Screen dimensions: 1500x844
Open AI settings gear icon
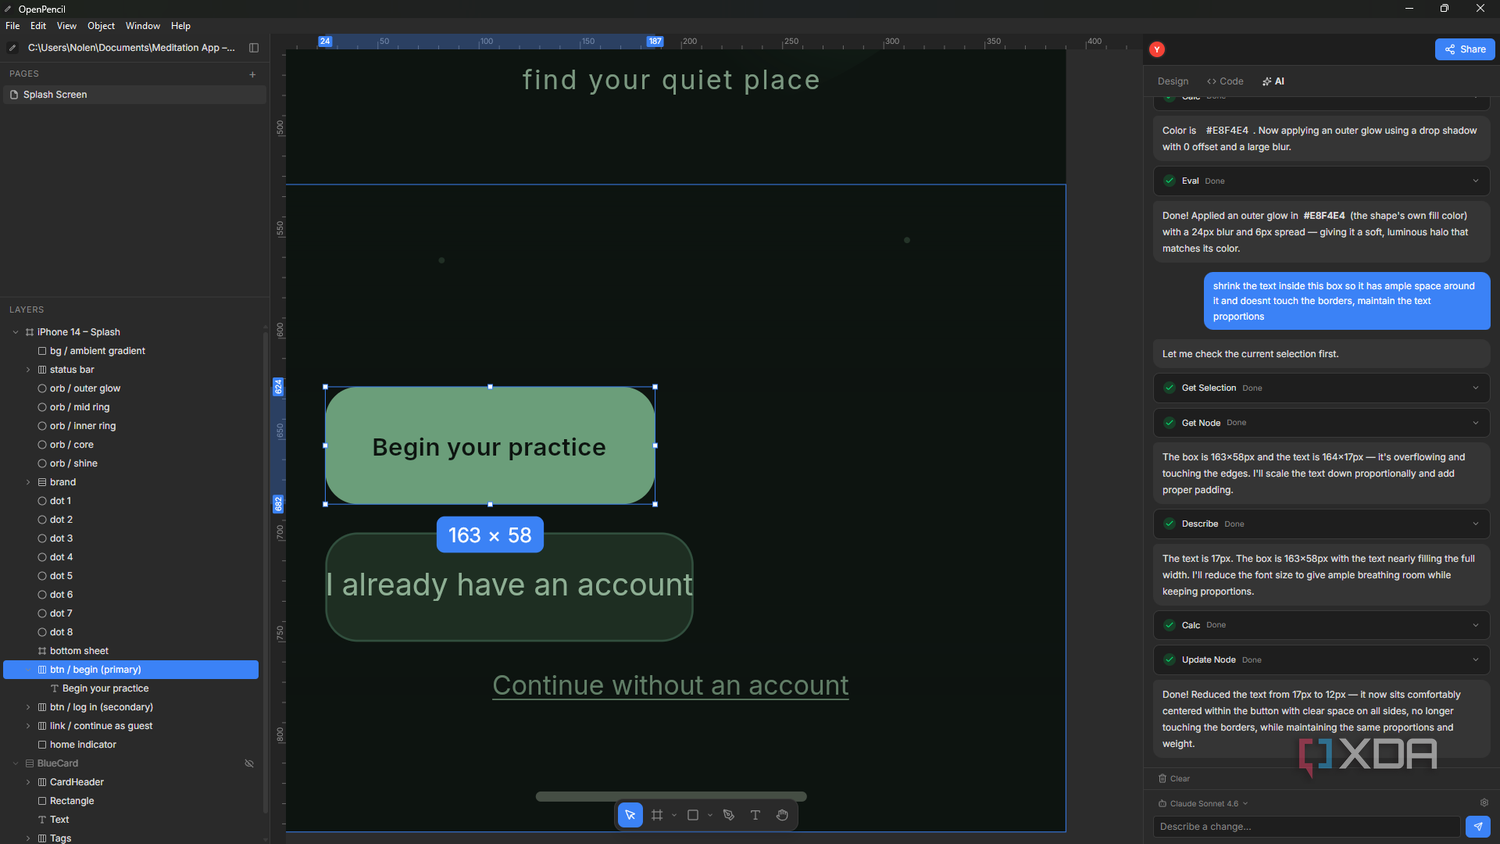click(1484, 803)
